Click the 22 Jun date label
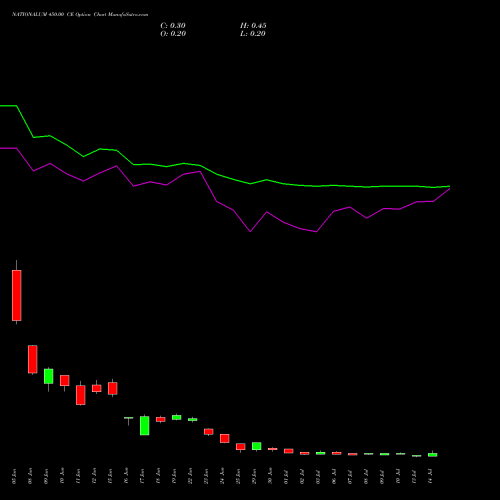 tap(190, 476)
